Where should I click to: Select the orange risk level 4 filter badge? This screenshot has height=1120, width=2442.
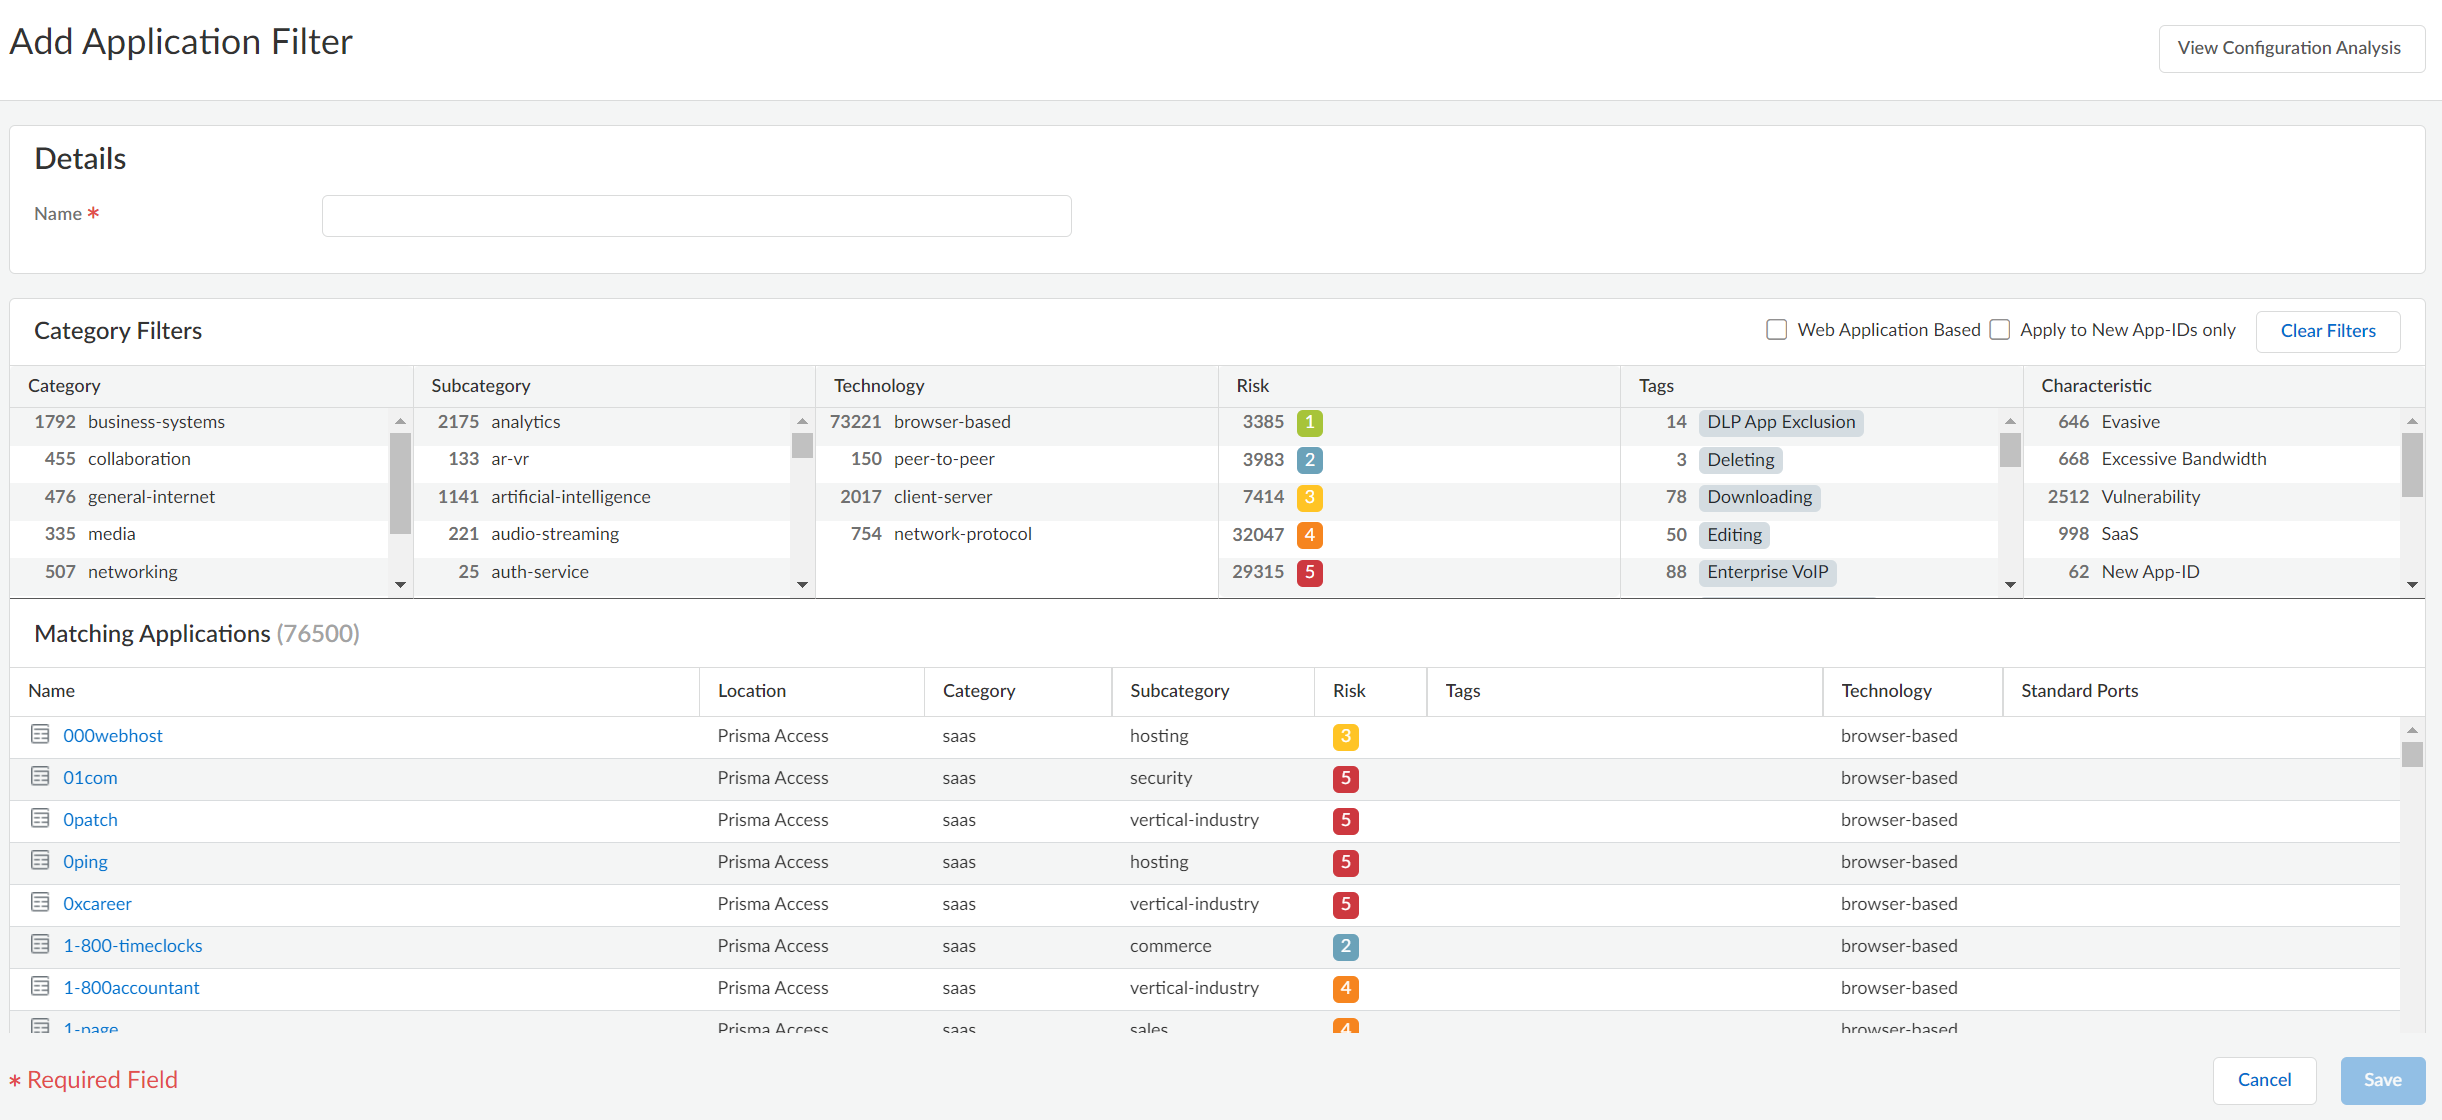click(x=1309, y=535)
